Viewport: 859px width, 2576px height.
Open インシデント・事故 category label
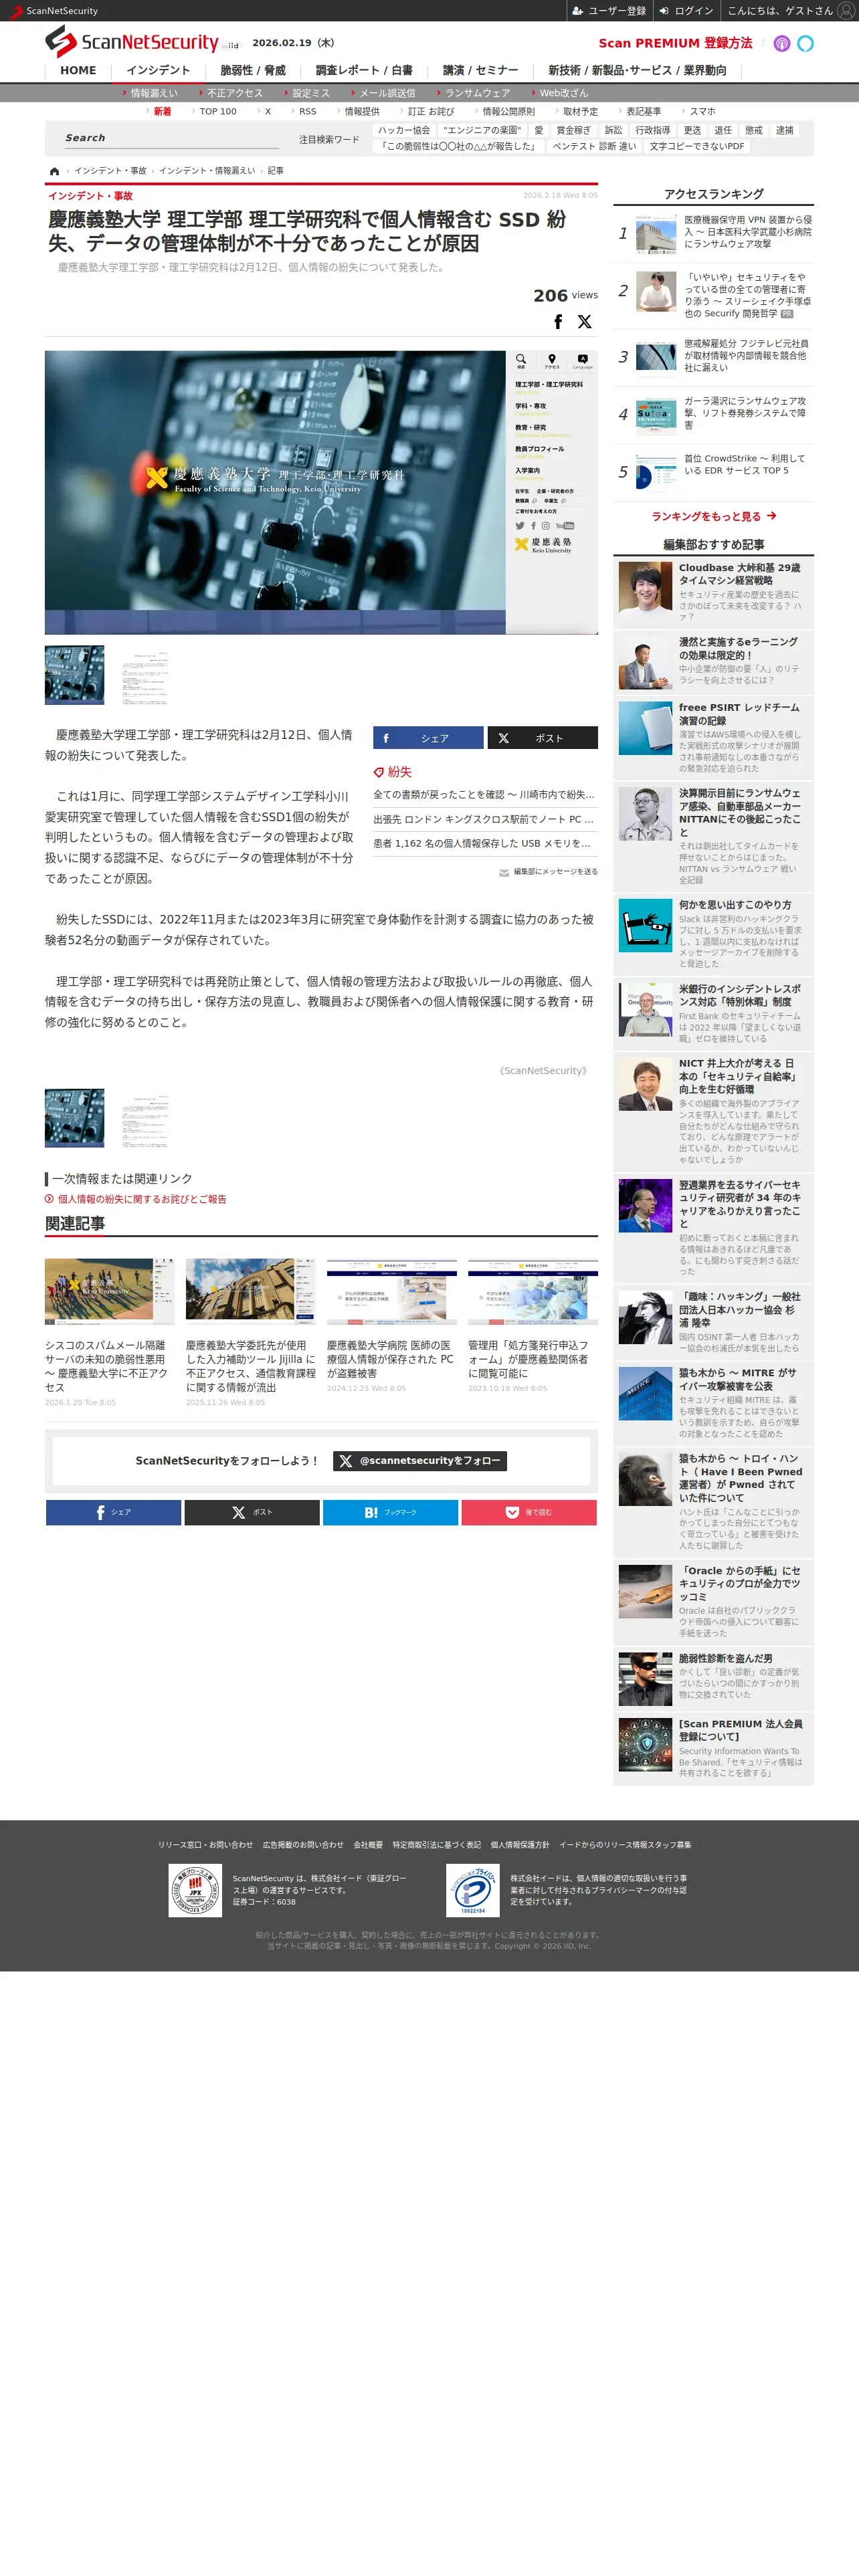tap(90, 196)
